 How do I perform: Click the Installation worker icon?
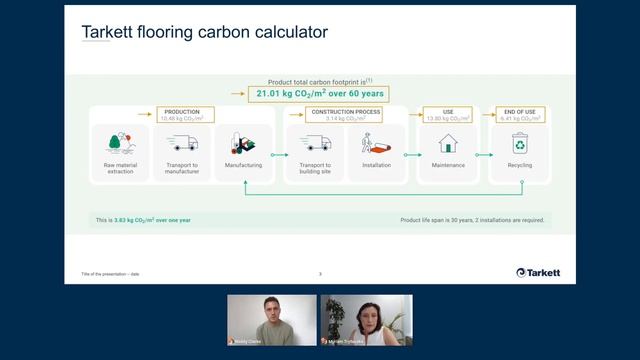click(376, 143)
